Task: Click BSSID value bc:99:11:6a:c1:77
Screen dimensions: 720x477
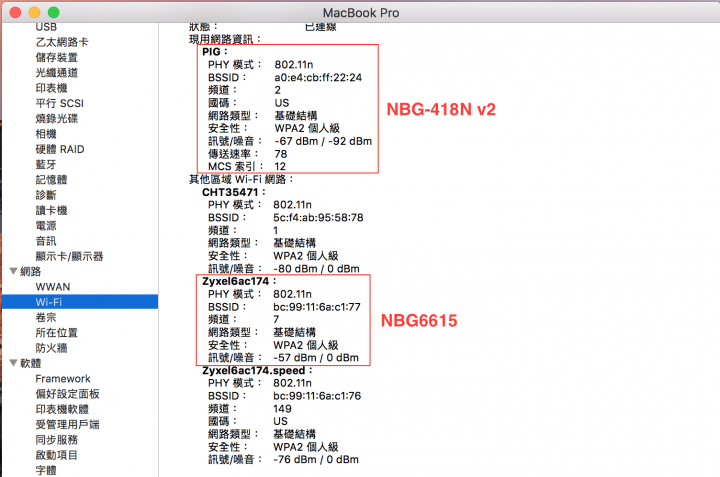Action: coord(317,307)
